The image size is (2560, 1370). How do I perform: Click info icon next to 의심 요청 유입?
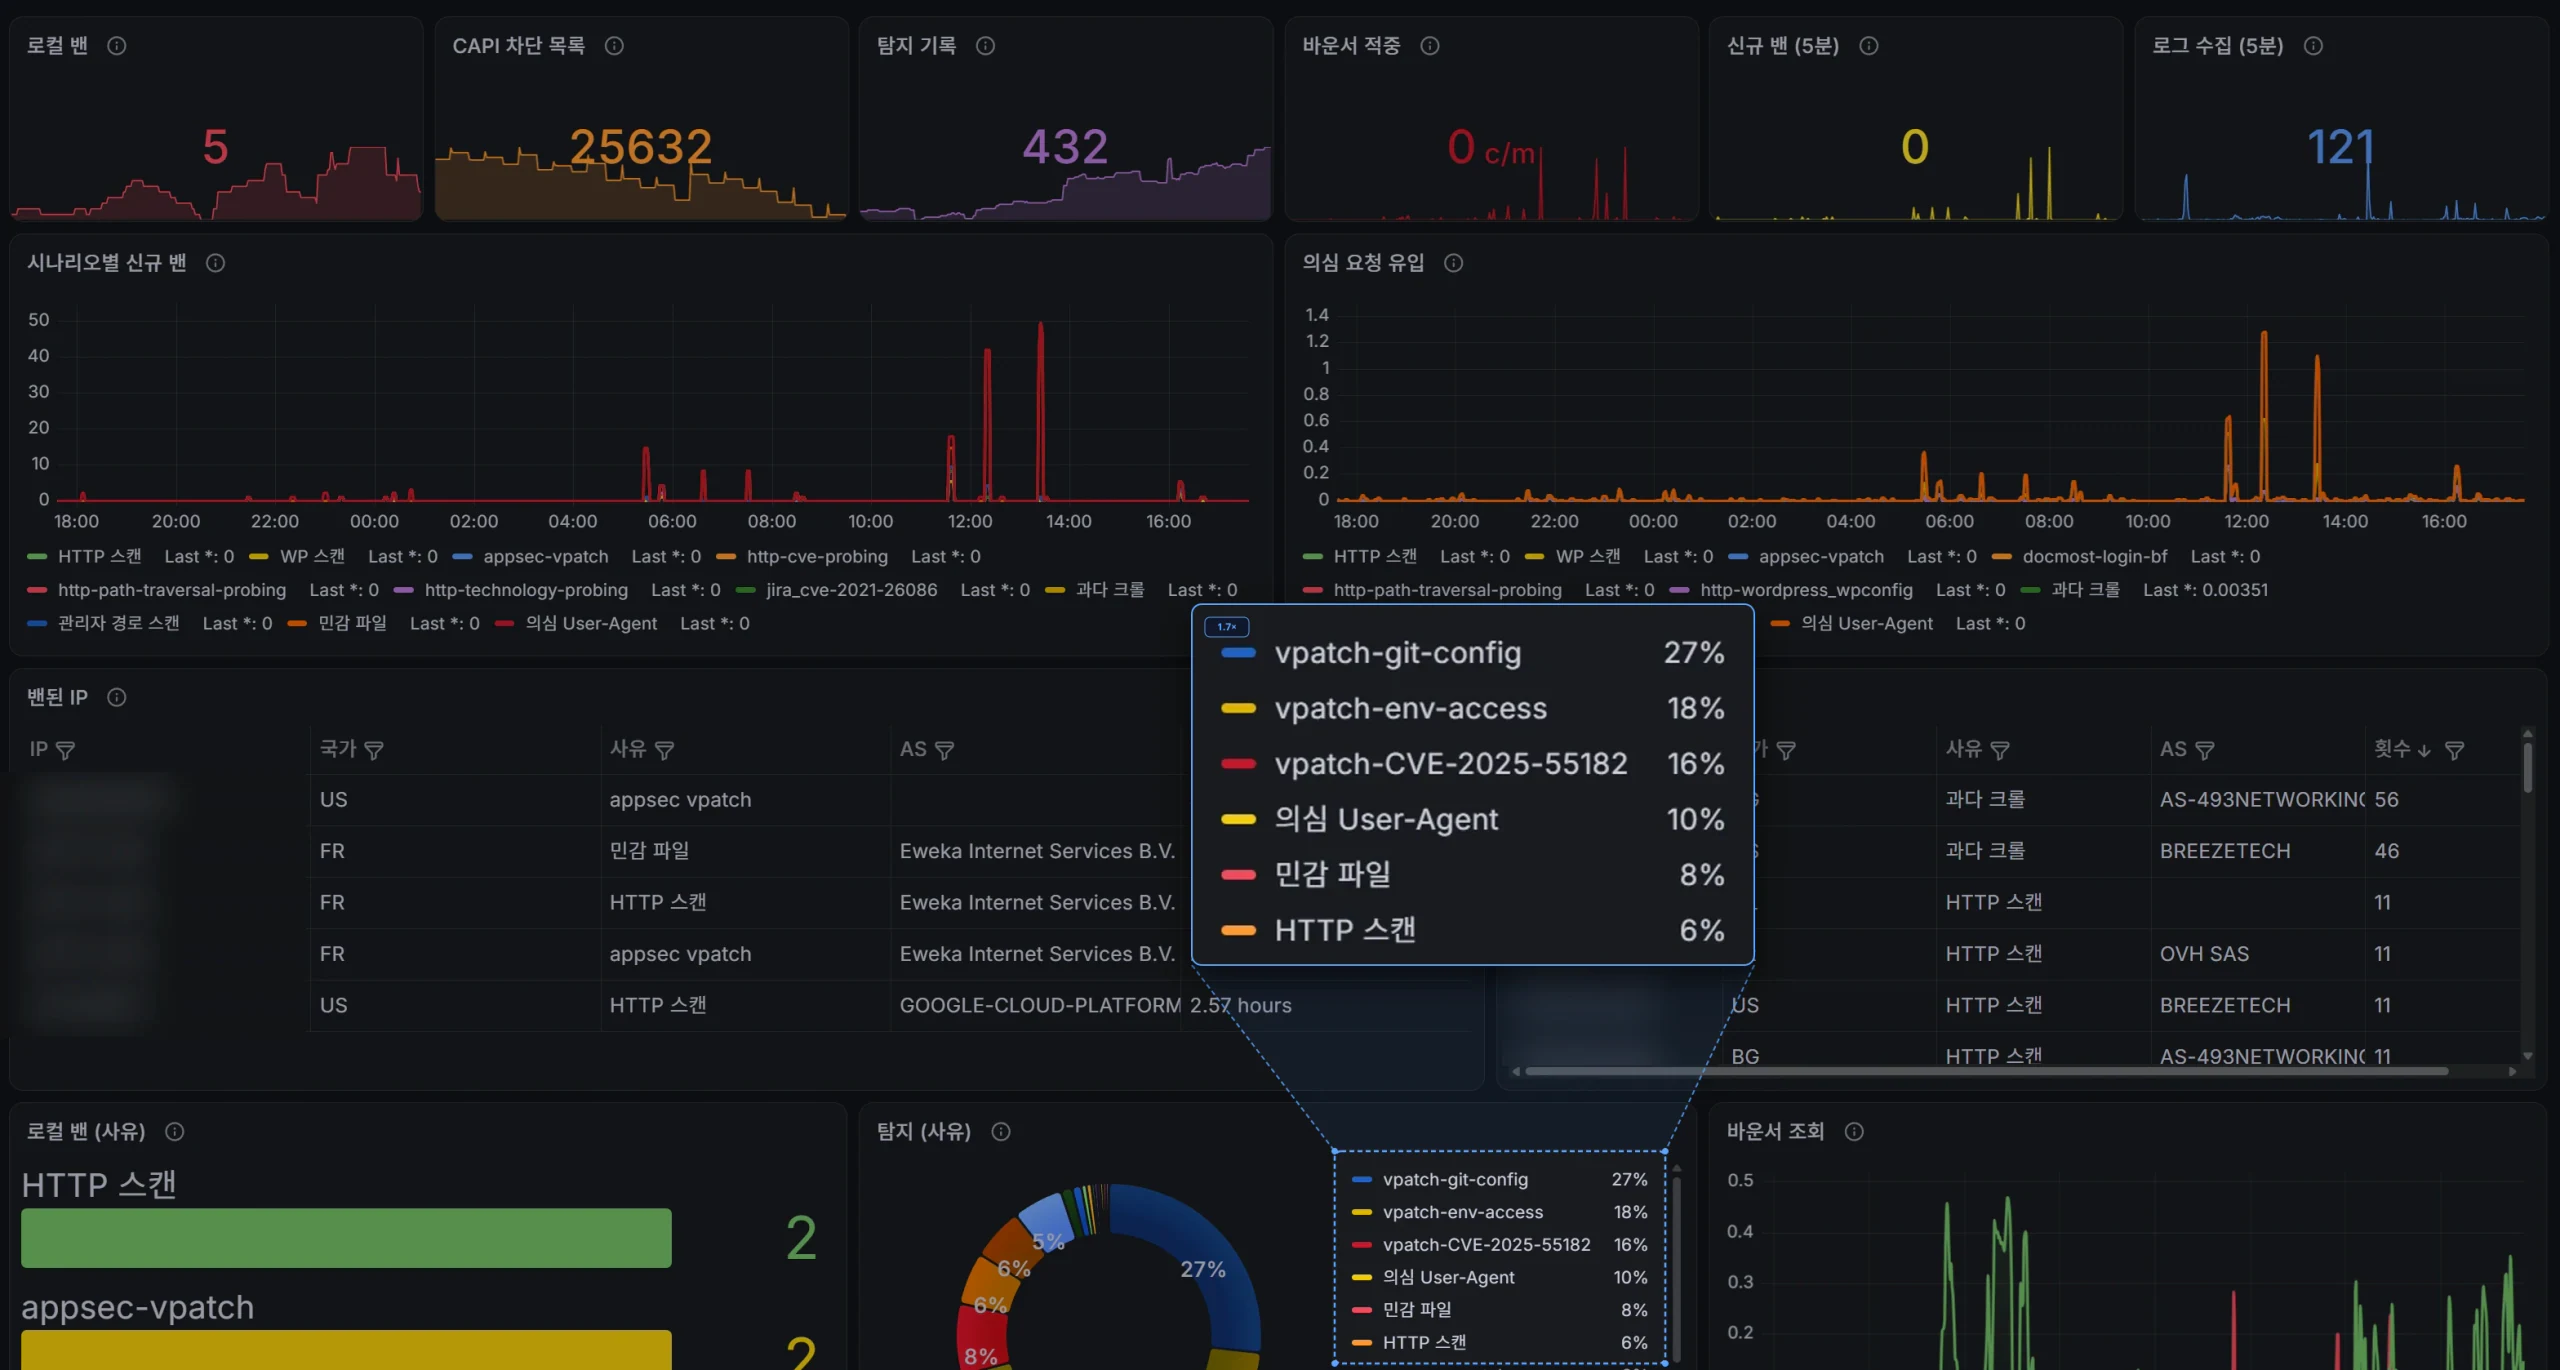[x=1454, y=263]
